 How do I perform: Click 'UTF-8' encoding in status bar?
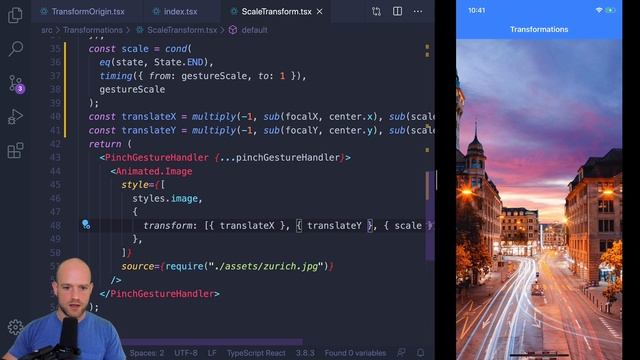[x=186, y=353]
